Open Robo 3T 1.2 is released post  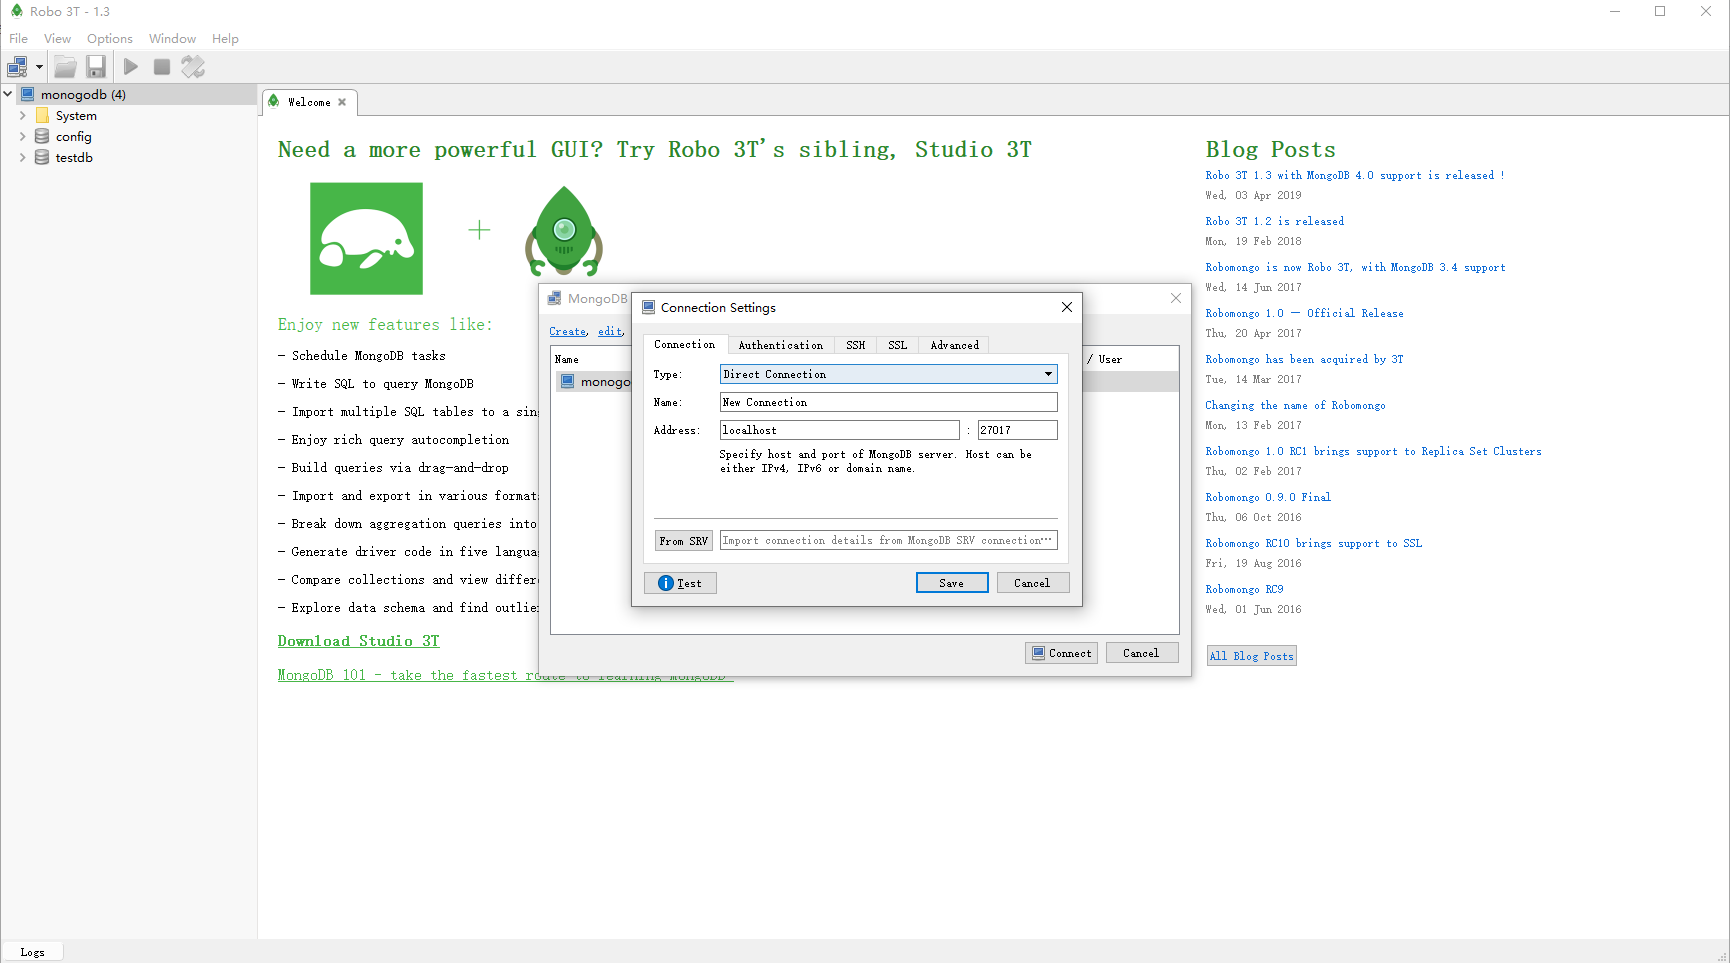(x=1274, y=221)
